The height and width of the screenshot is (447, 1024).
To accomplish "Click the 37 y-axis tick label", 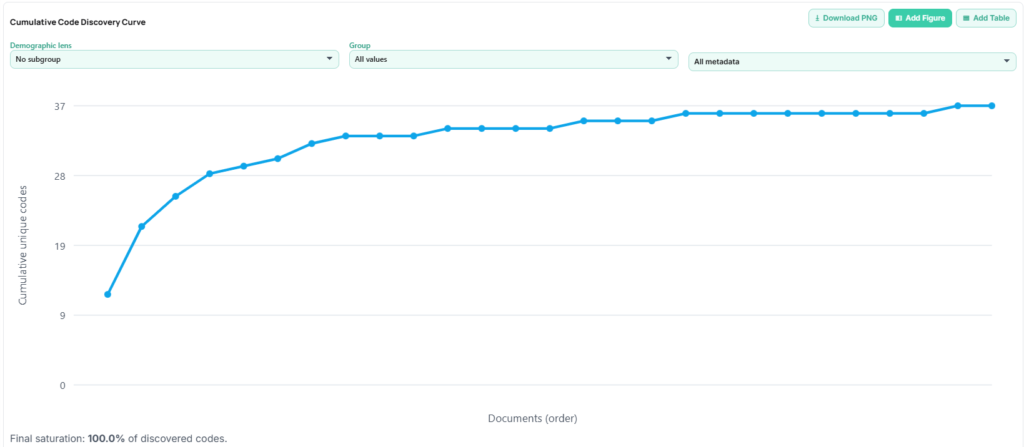I will click(x=60, y=106).
